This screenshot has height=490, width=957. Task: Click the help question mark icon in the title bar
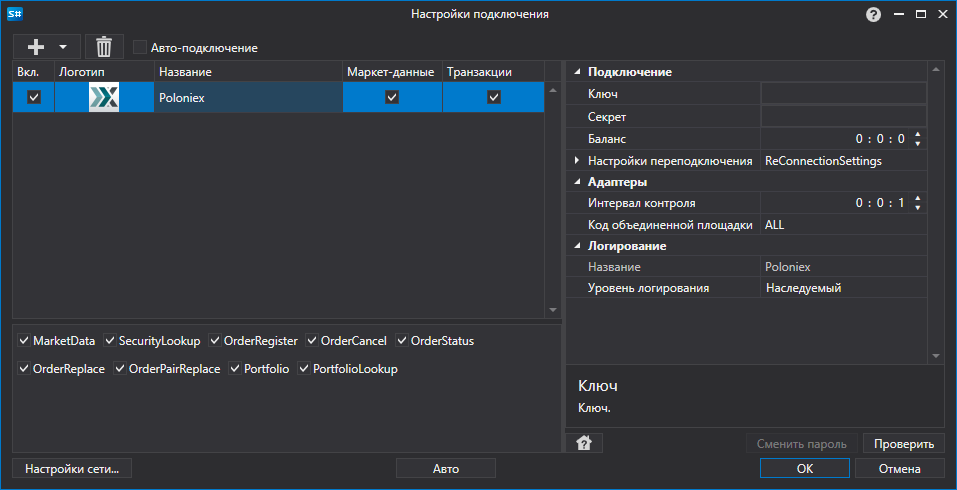click(x=873, y=15)
